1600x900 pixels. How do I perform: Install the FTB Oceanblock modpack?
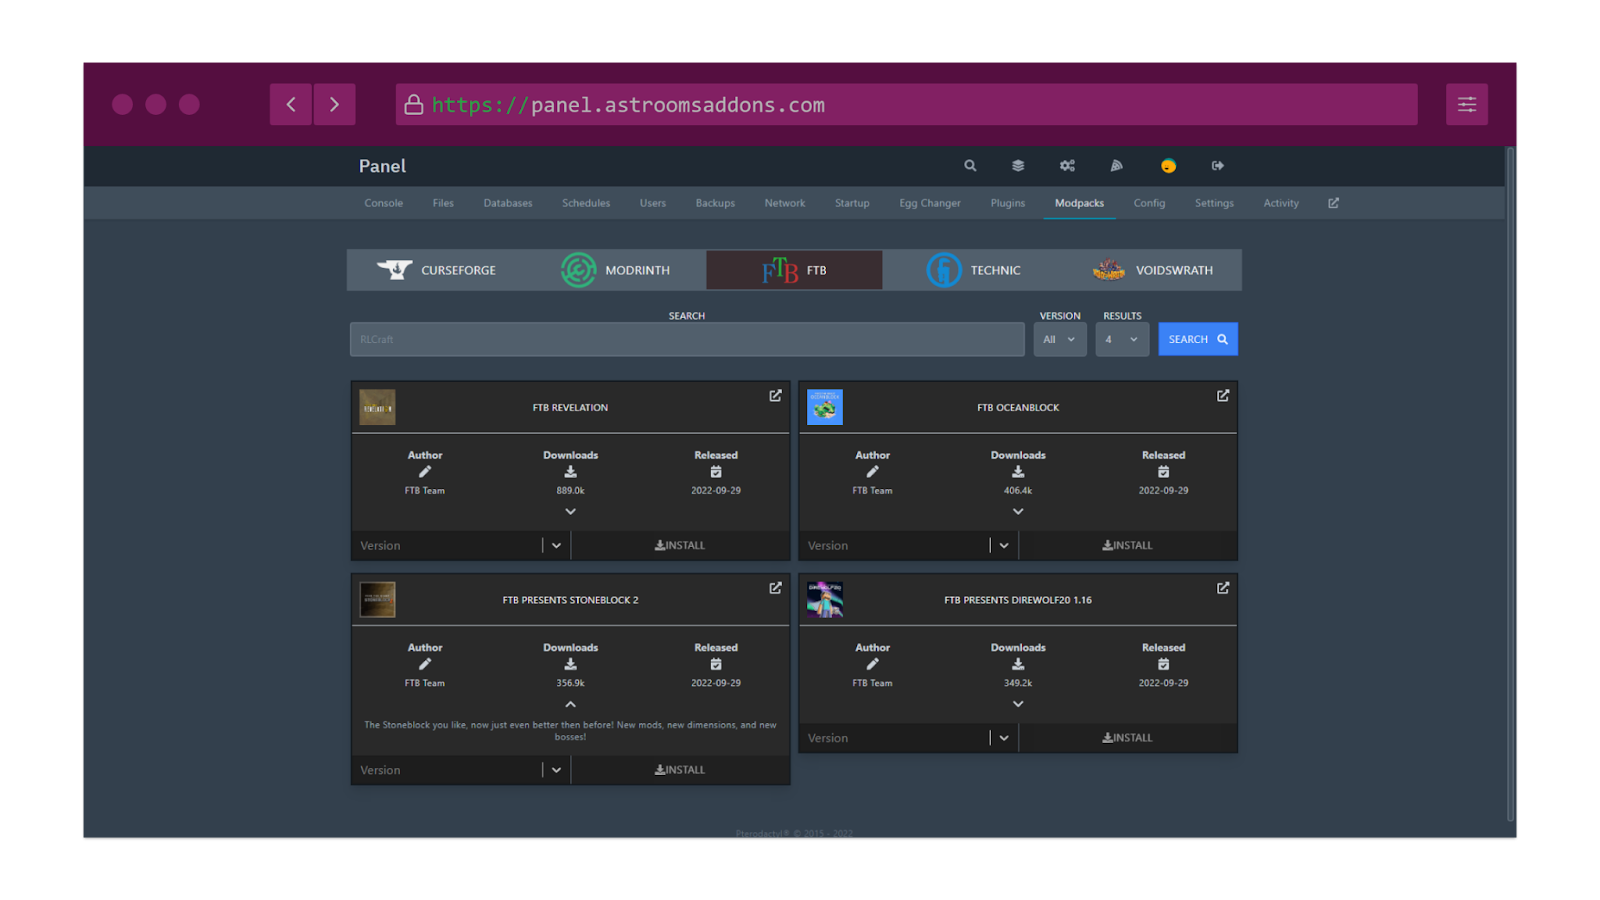click(x=1127, y=545)
